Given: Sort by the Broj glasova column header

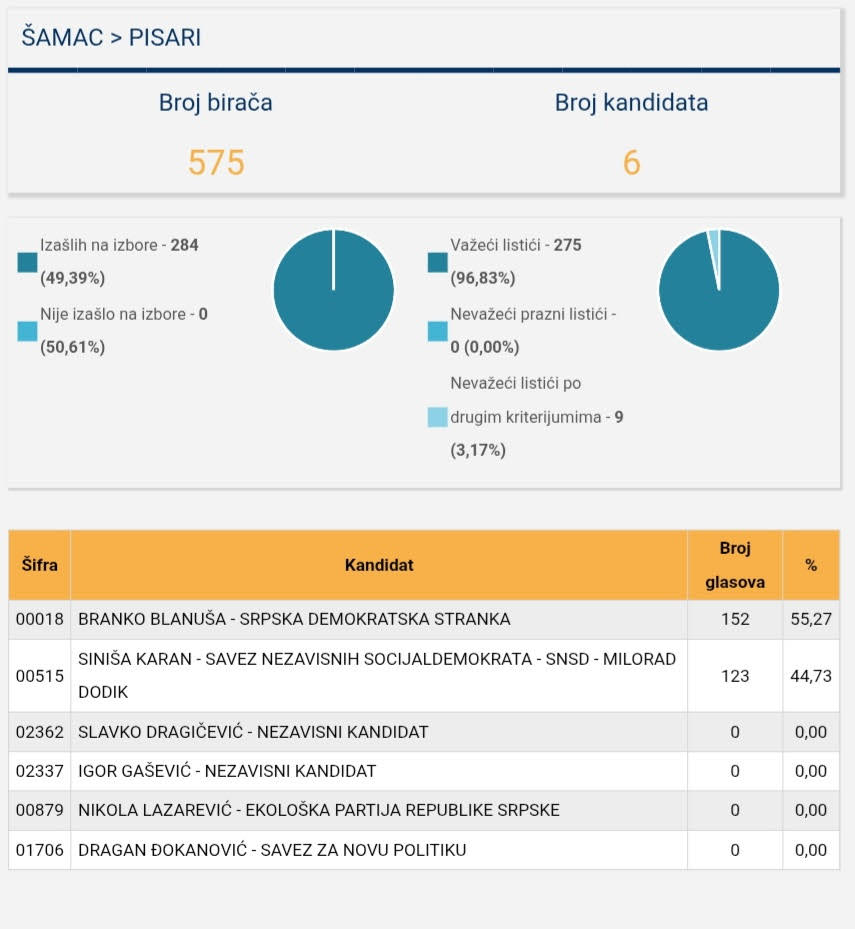Looking at the screenshot, I should point(735,565).
